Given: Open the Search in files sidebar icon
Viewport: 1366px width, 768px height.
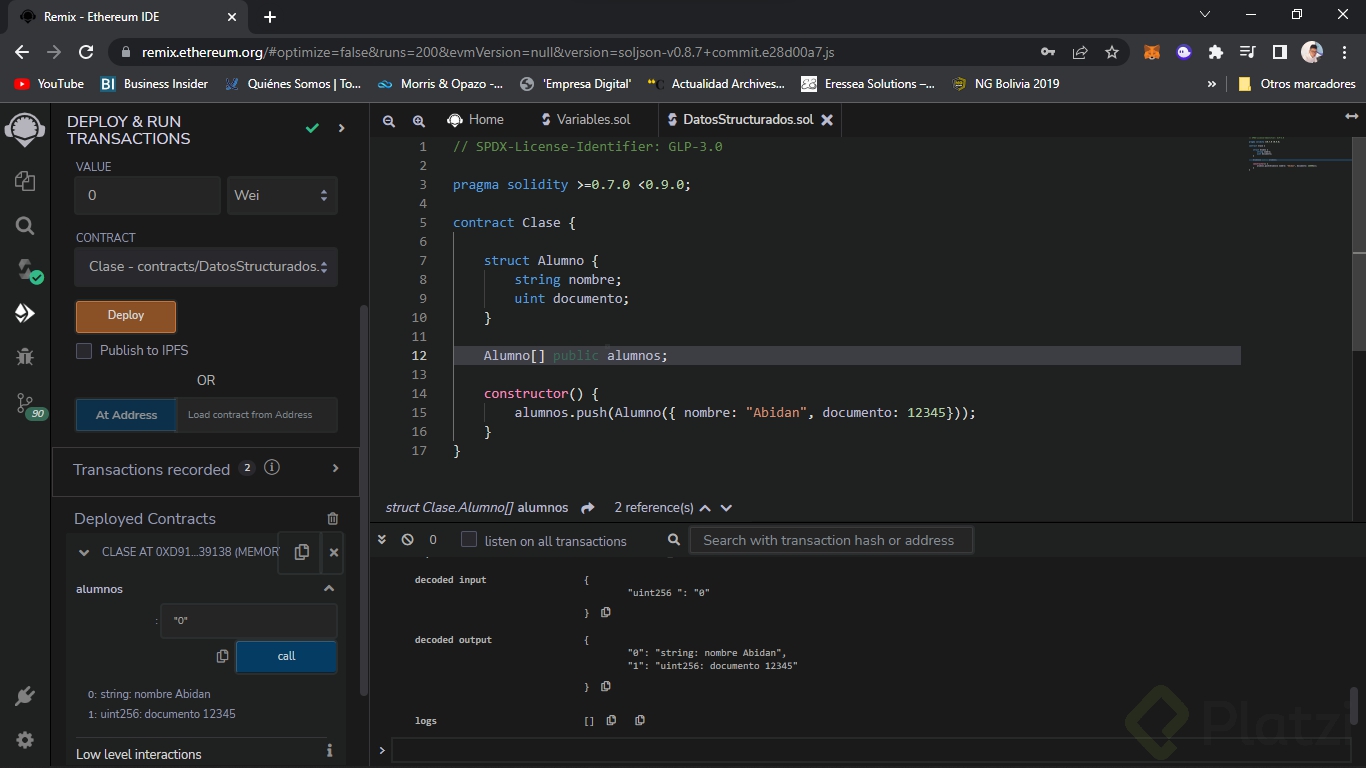Looking at the screenshot, I should [25, 226].
